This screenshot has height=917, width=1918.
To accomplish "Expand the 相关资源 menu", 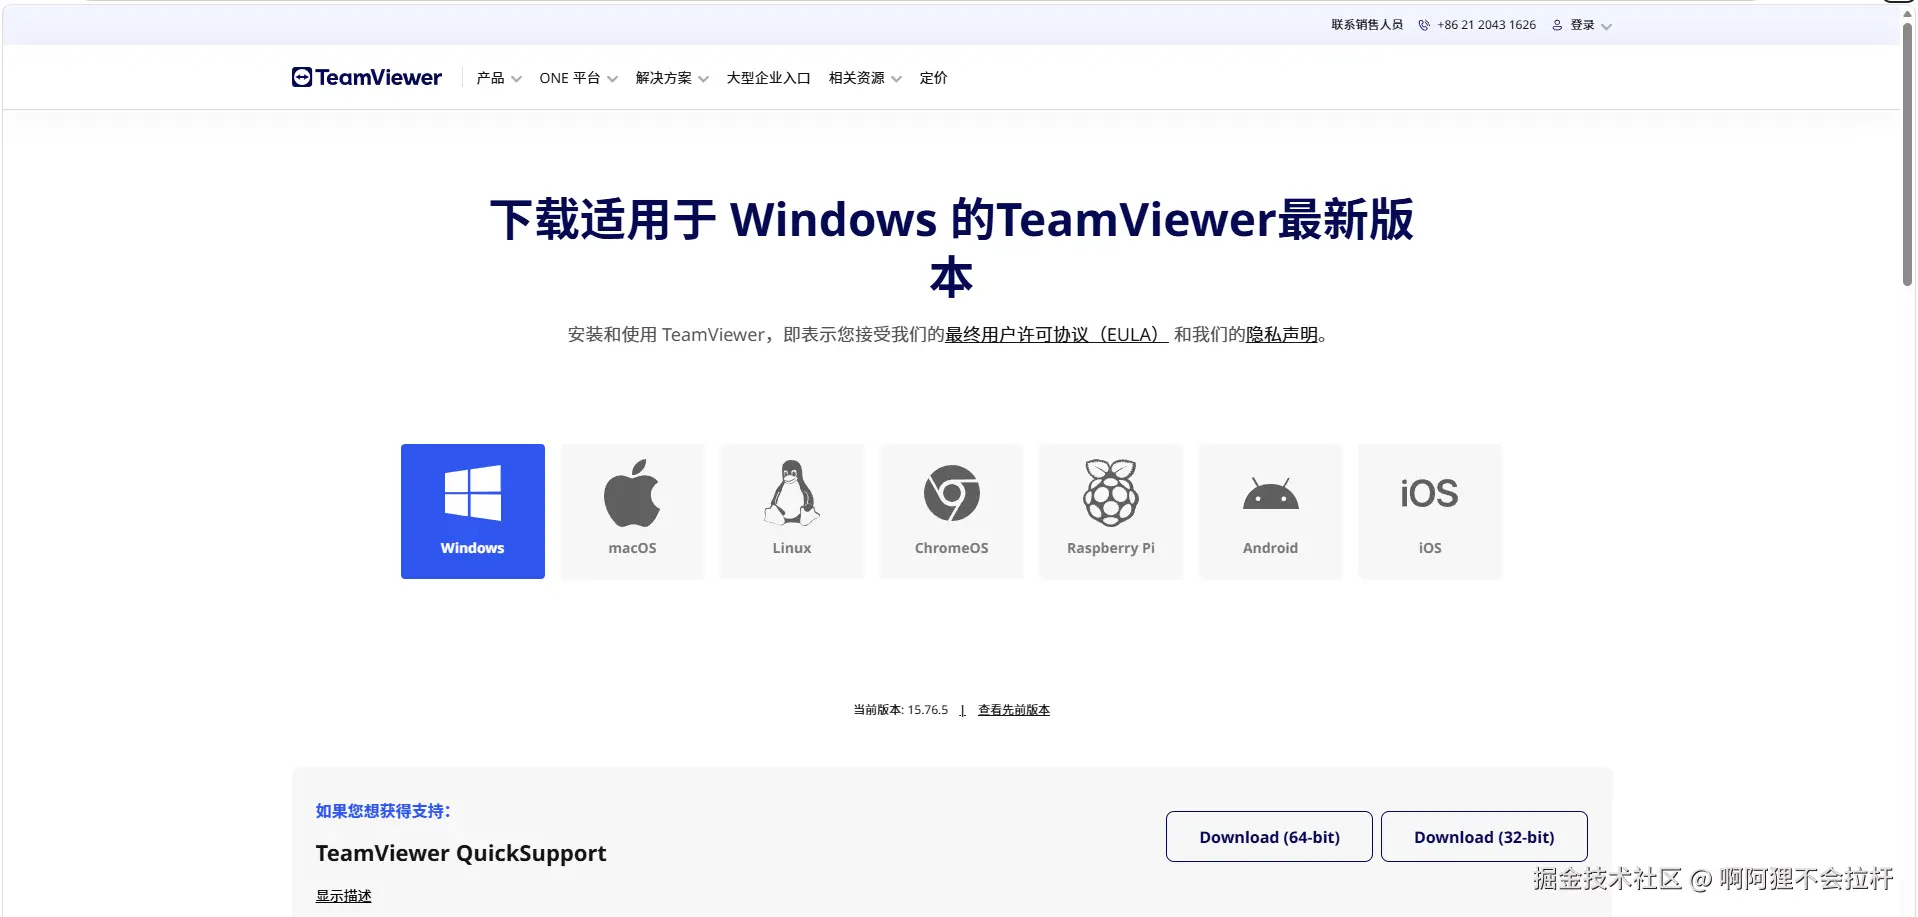I will click(865, 78).
